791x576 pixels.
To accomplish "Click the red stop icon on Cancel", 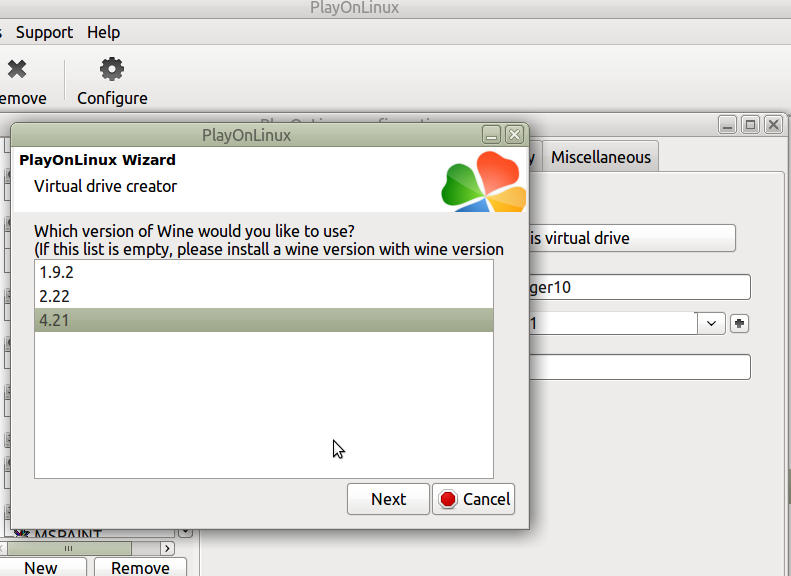I will coord(447,499).
